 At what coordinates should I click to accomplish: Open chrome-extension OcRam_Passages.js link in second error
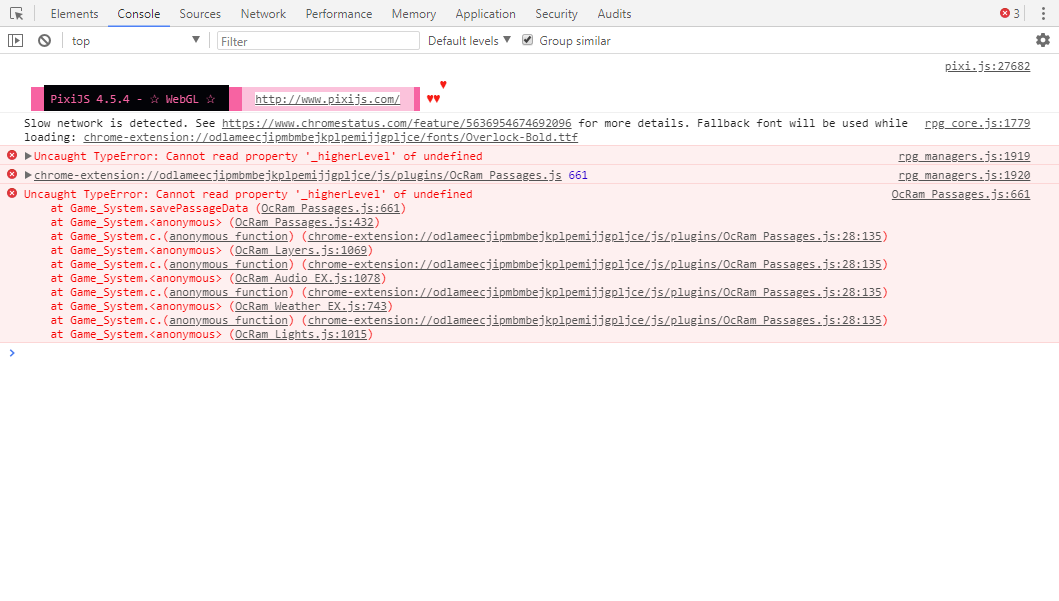(298, 175)
